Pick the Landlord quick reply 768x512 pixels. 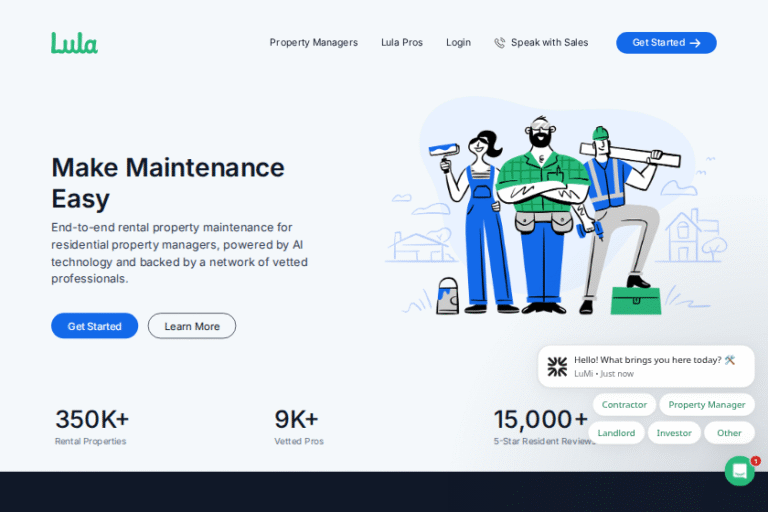616,433
